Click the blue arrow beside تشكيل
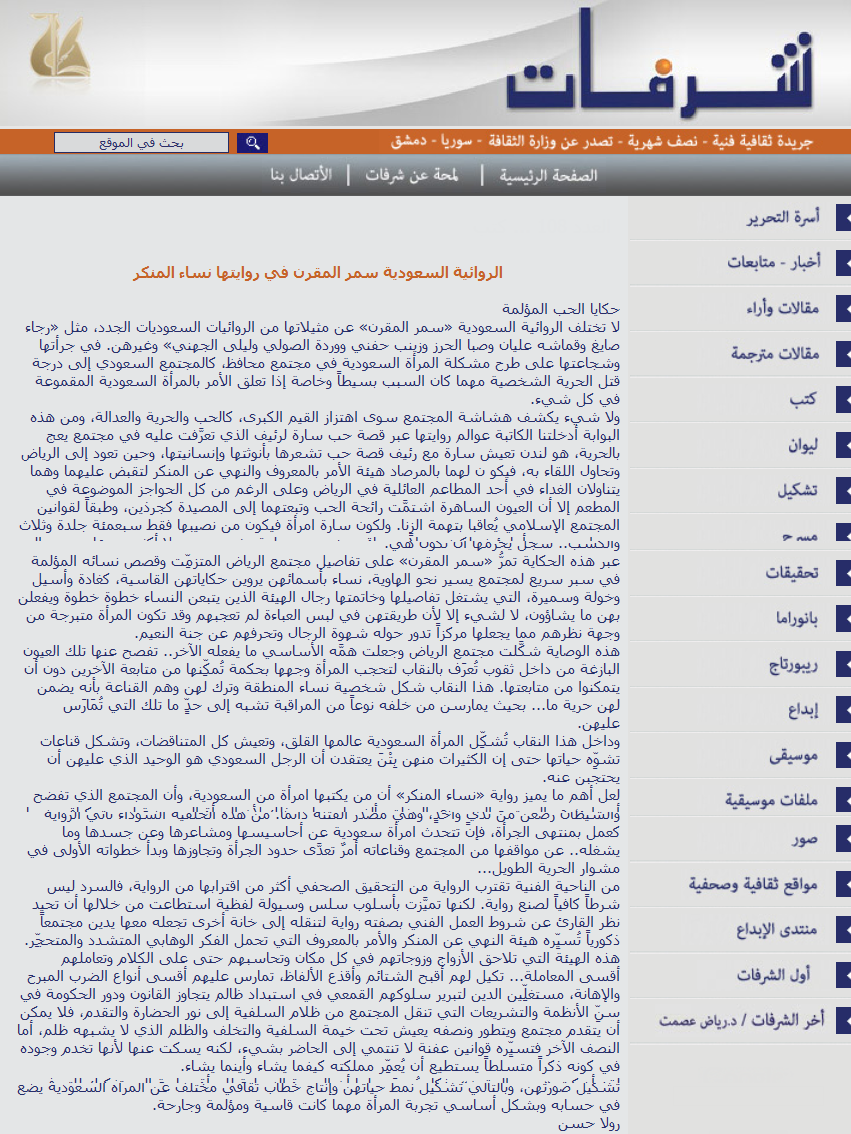This screenshot has height=1134, width=851. click(843, 490)
